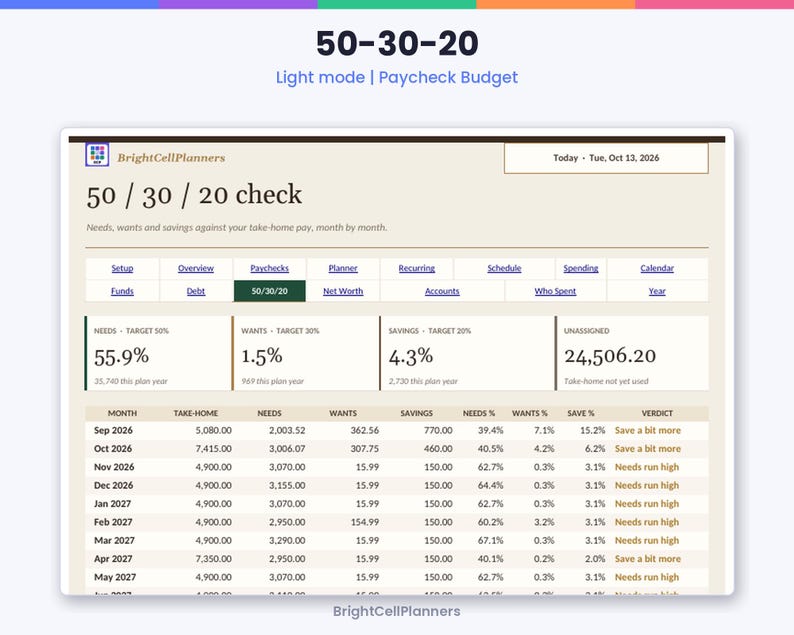Click the Unassigned 24,506.20 value
The image size is (794, 635).
pos(610,356)
